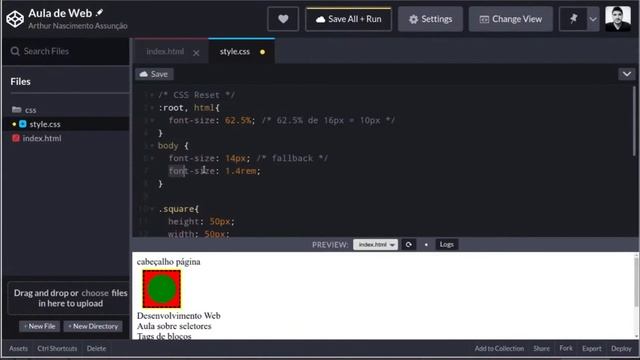Click the red square with green circle in preview
Viewport: 640px width, 360px height.
click(162, 289)
